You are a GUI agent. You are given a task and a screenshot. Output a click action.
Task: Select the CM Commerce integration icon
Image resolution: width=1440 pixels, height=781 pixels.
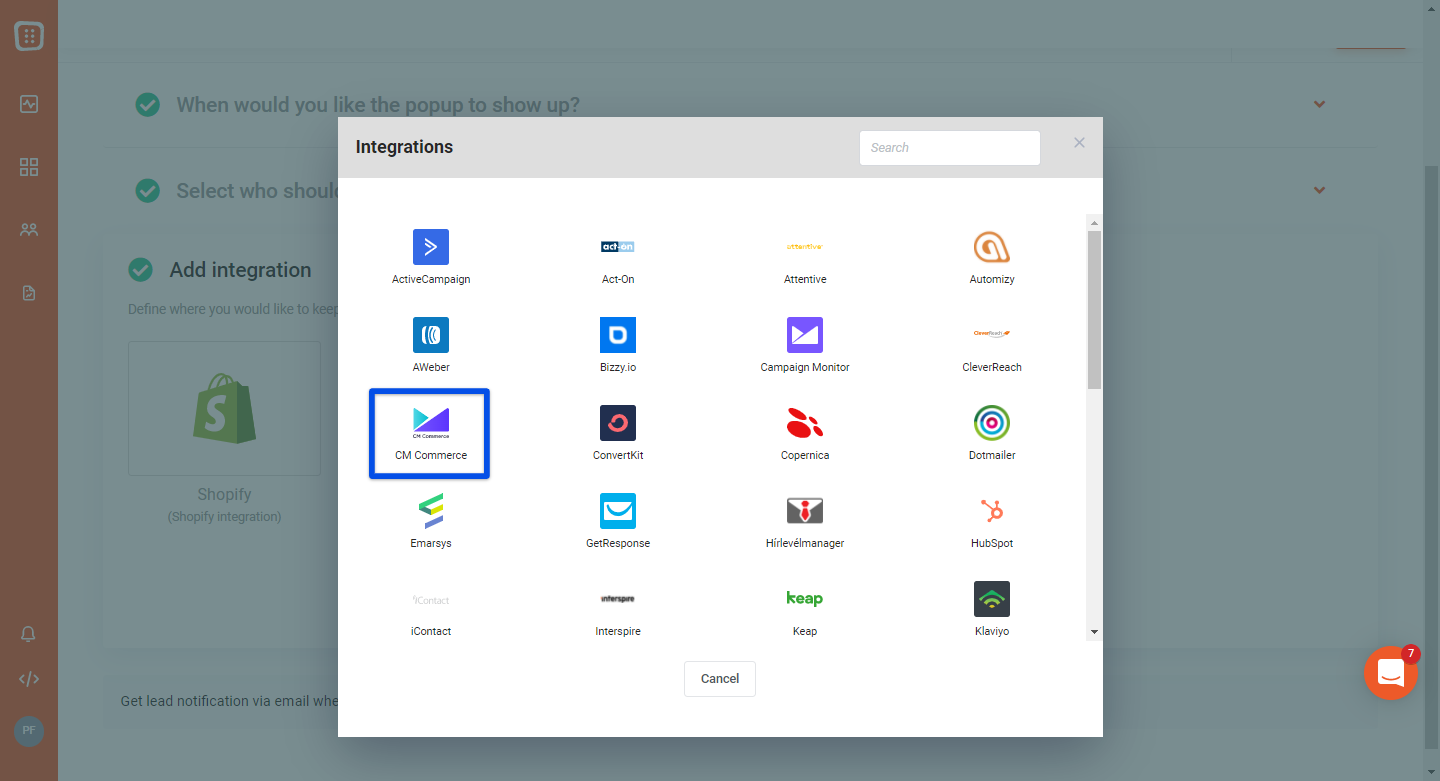pyautogui.click(x=431, y=423)
